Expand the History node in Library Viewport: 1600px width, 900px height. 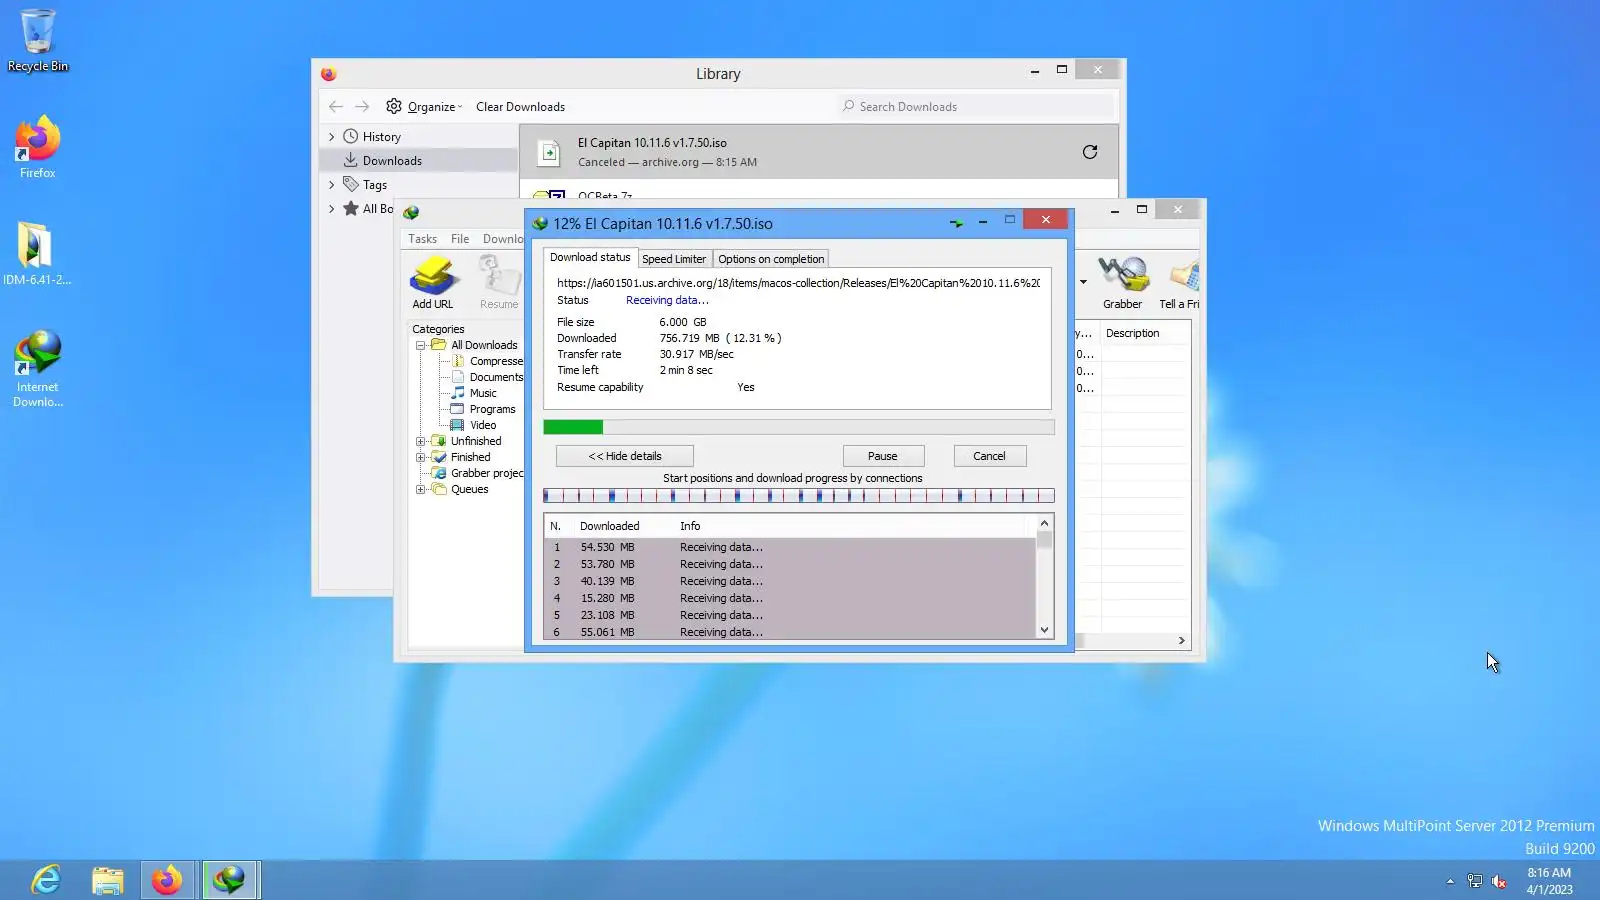click(332, 137)
